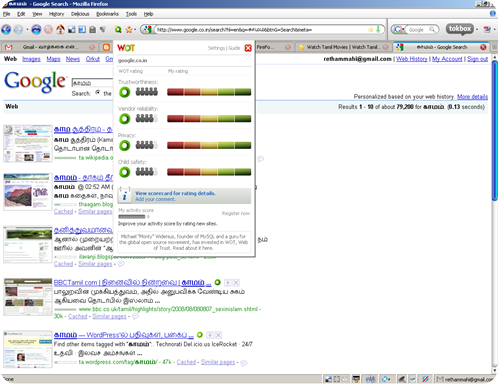Switch to Watch Tamil Movies tab
Viewport: 498px width, 384px height.
(x=343, y=47)
